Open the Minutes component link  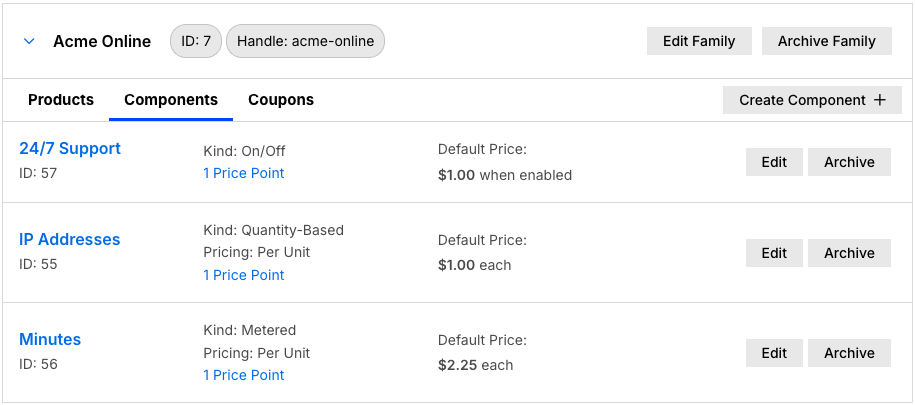pos(50,340)
